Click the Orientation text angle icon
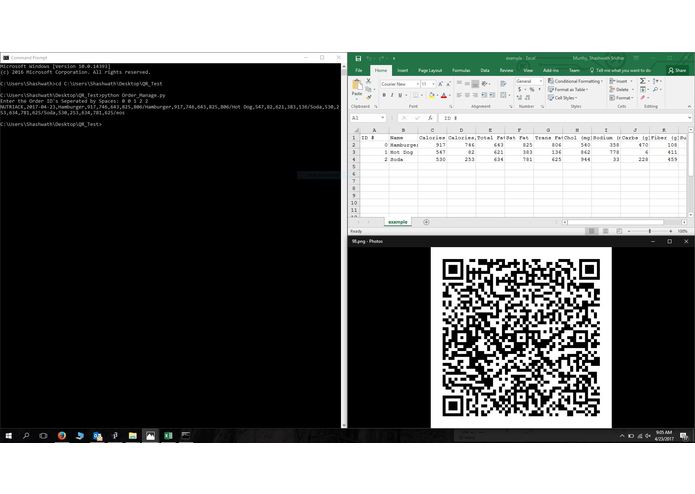The height and width of the screenshot is (494, 695). pos(485,83)
